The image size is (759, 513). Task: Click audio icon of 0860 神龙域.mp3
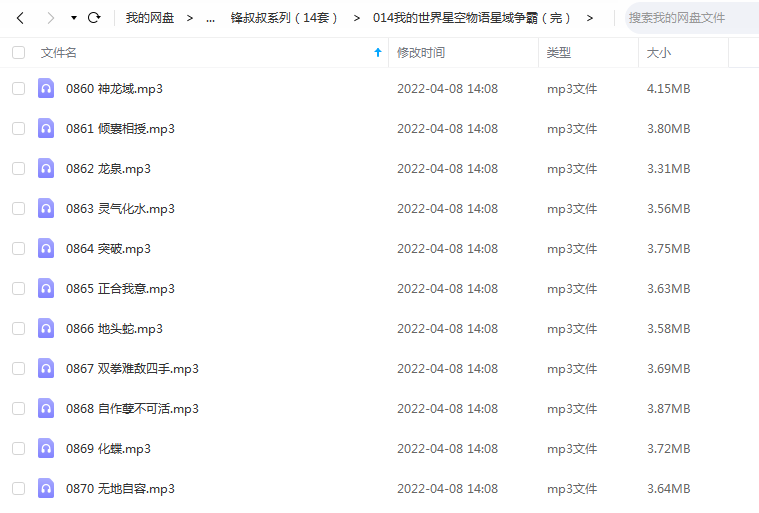pos(46,89)
